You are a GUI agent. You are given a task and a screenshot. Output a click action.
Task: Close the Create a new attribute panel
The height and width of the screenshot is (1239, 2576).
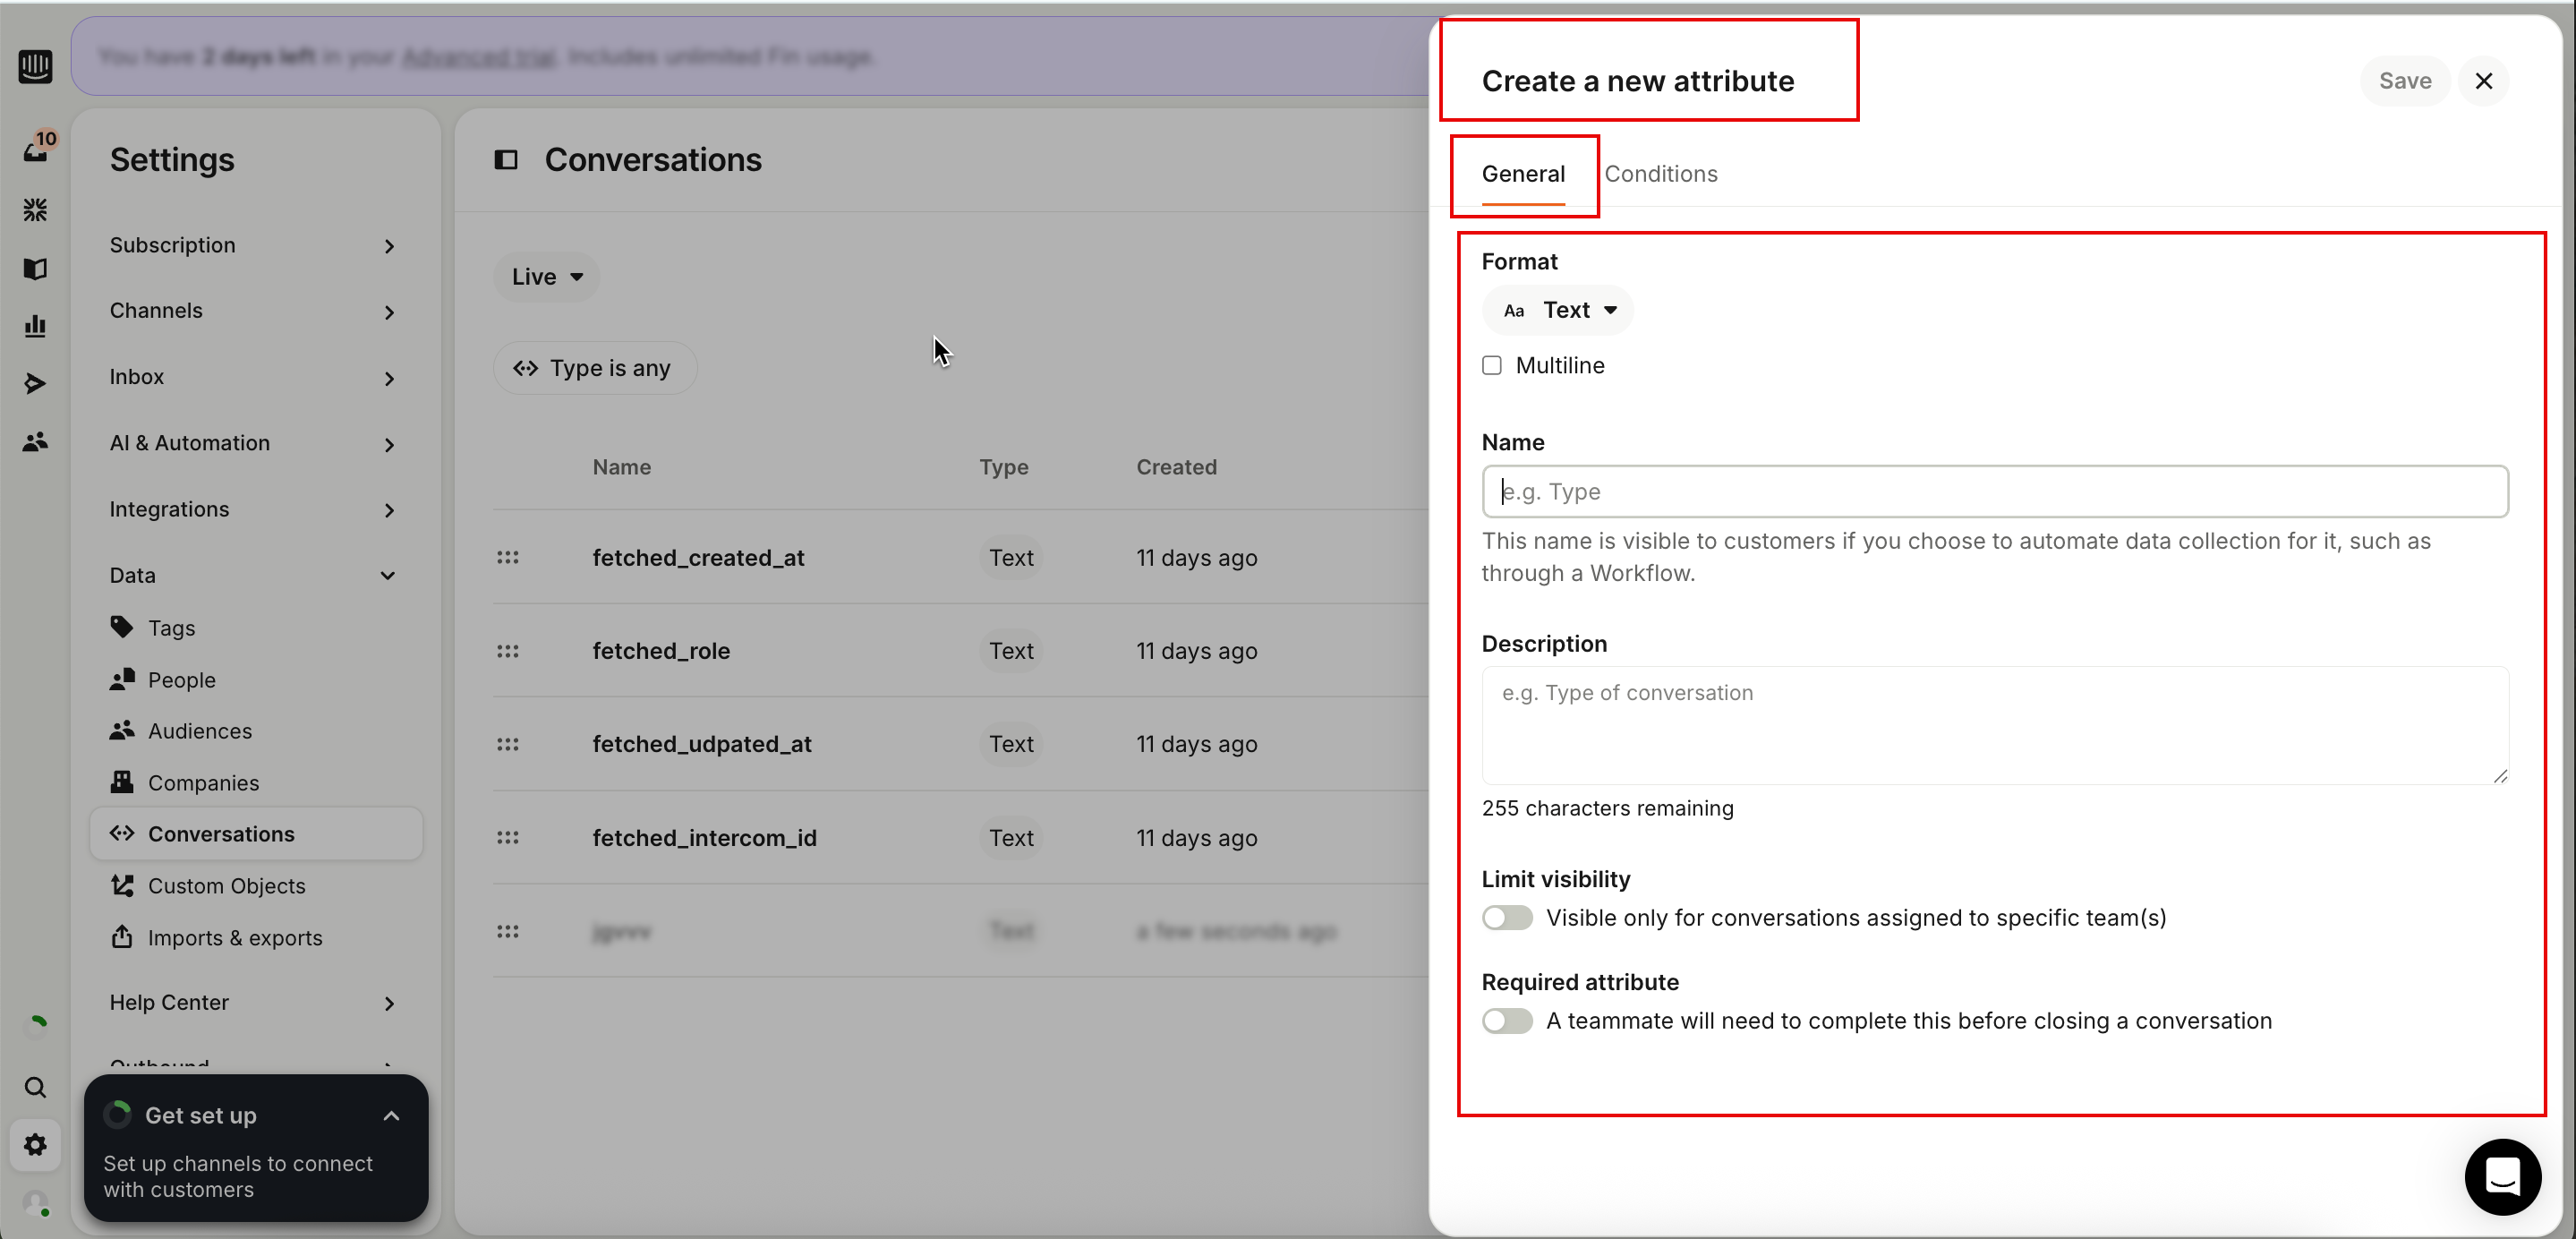2484,81
